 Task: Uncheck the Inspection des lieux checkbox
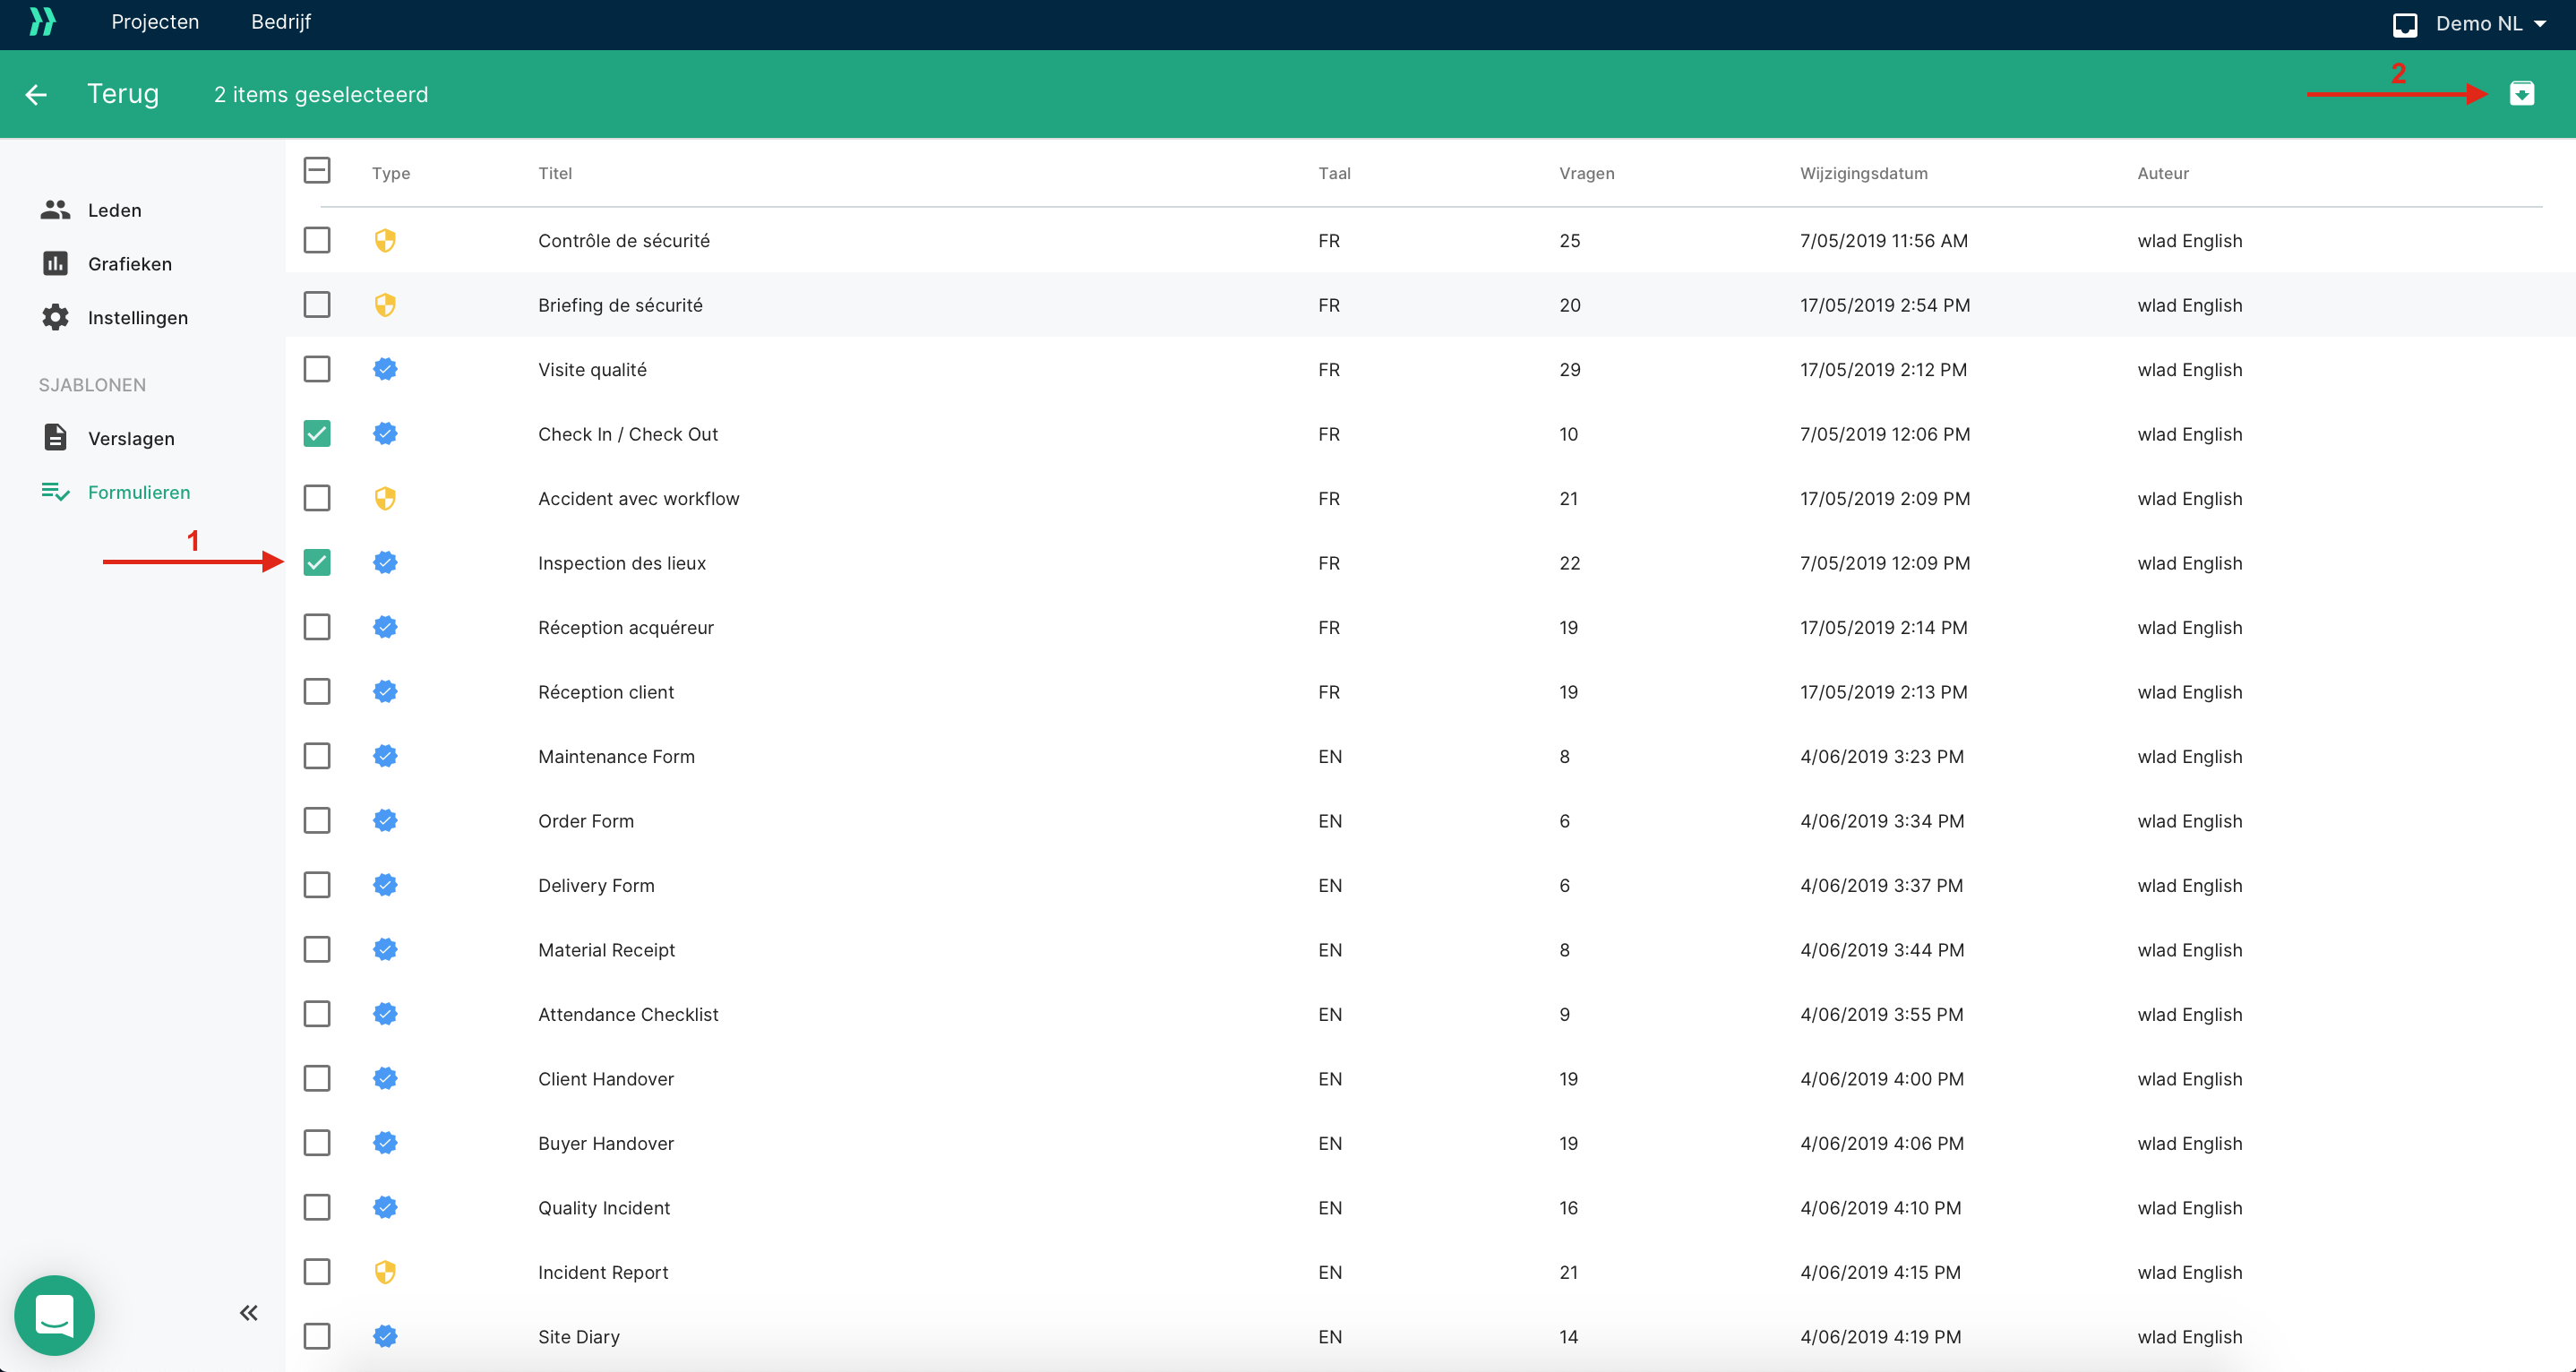[x=317, y=562]
